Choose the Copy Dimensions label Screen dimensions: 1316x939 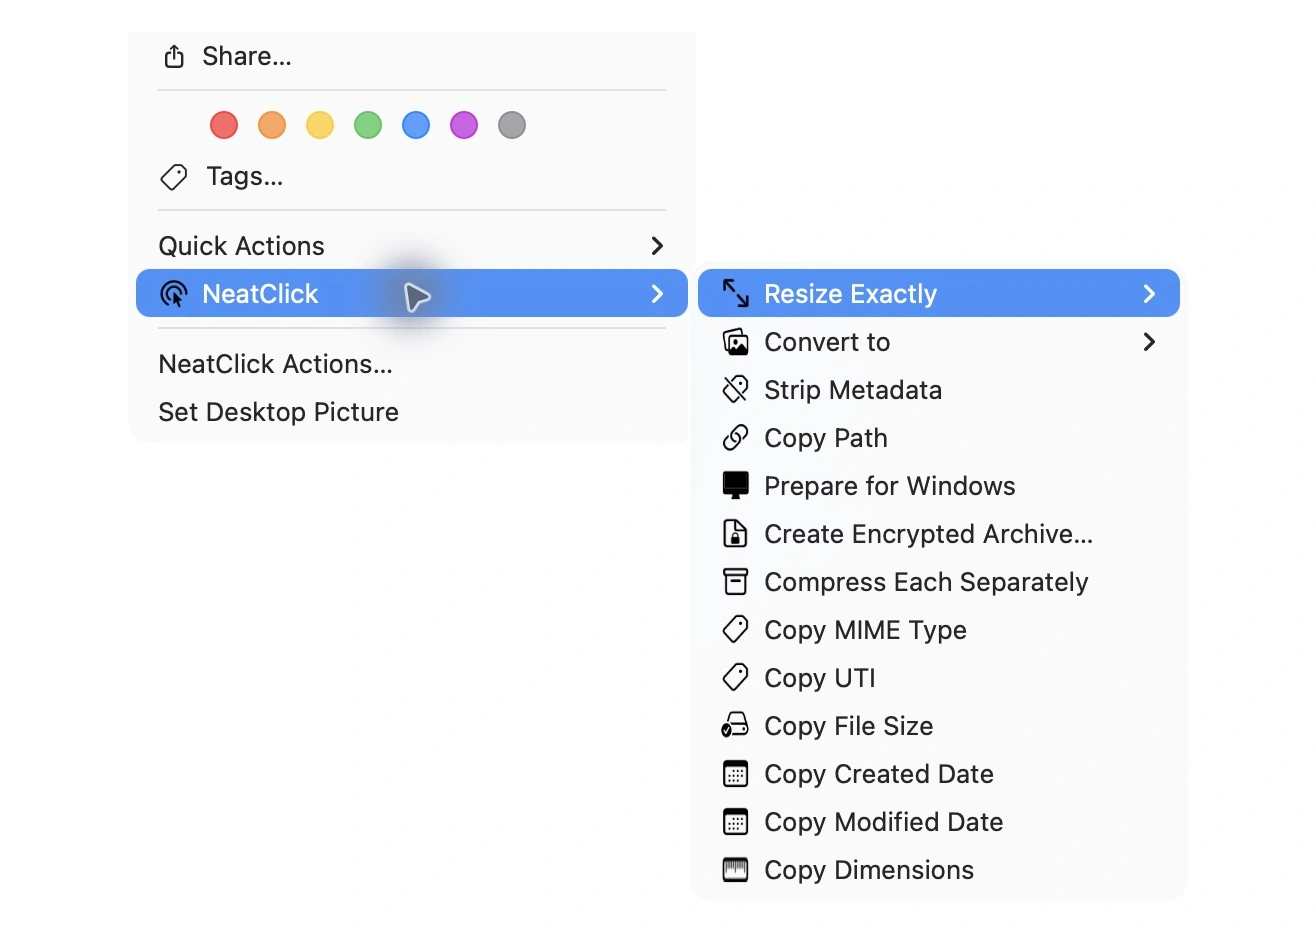click(x=869, y=870)
